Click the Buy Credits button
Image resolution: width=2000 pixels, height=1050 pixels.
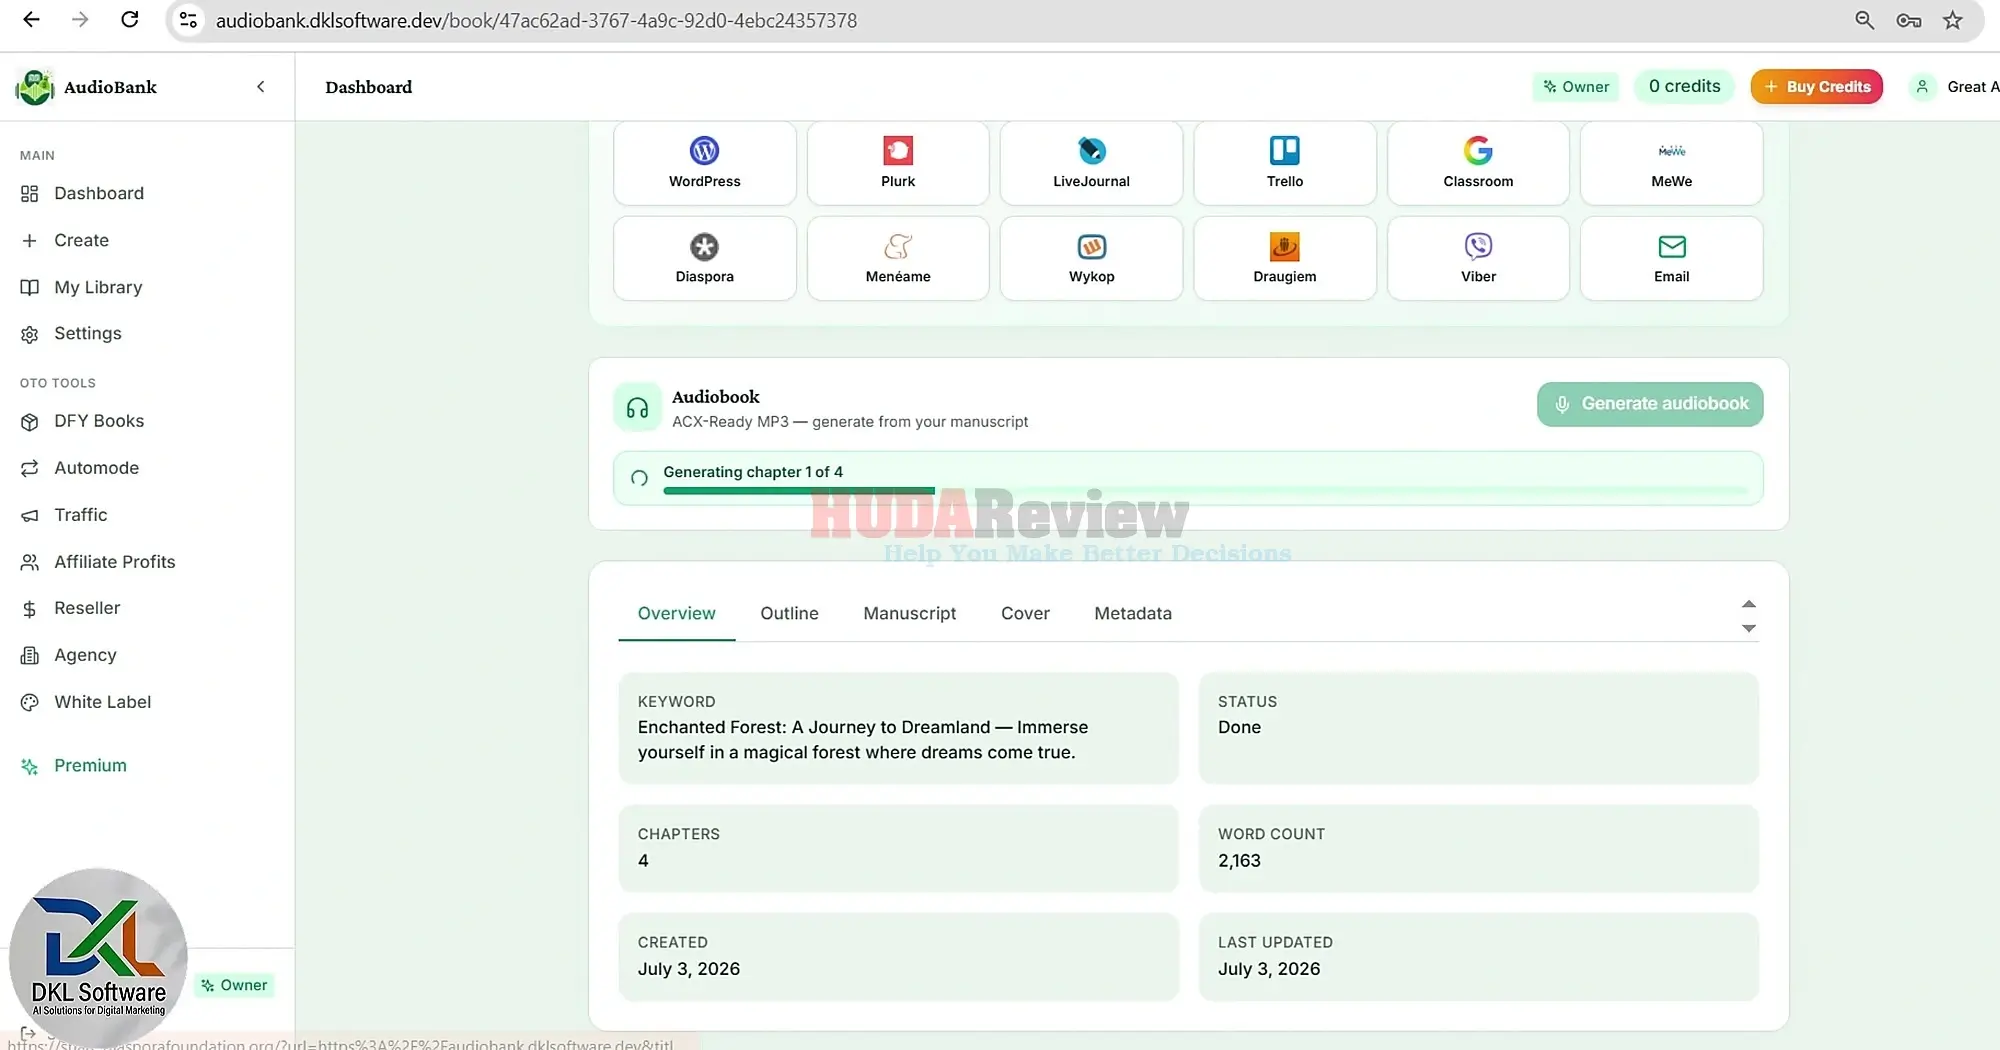pos(1817,87)
